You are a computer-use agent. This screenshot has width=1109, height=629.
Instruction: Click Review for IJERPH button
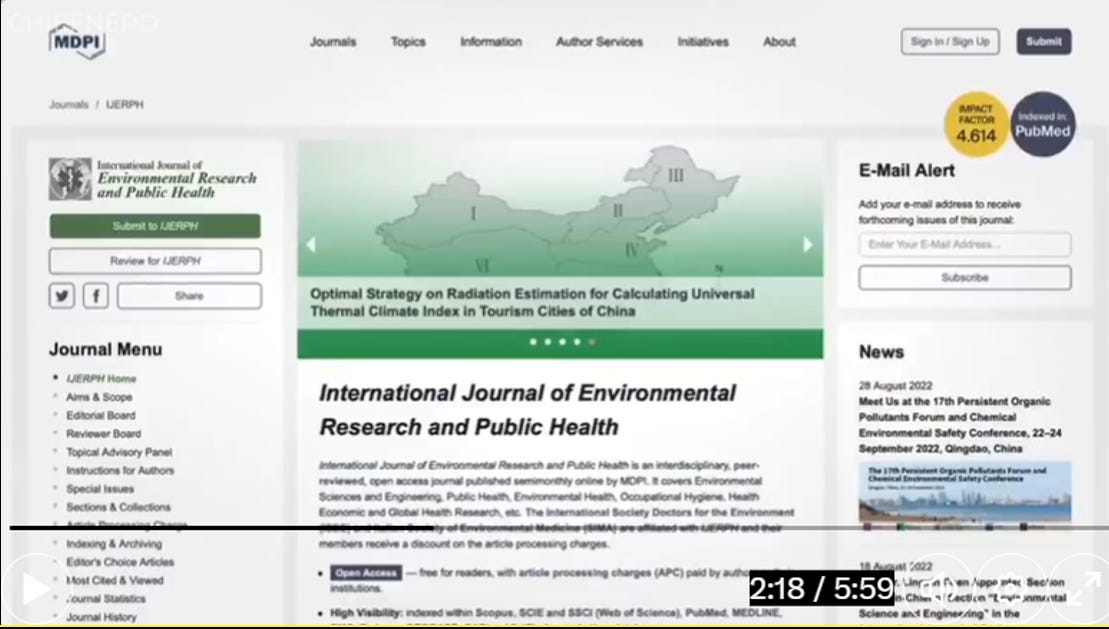(155, 261)
